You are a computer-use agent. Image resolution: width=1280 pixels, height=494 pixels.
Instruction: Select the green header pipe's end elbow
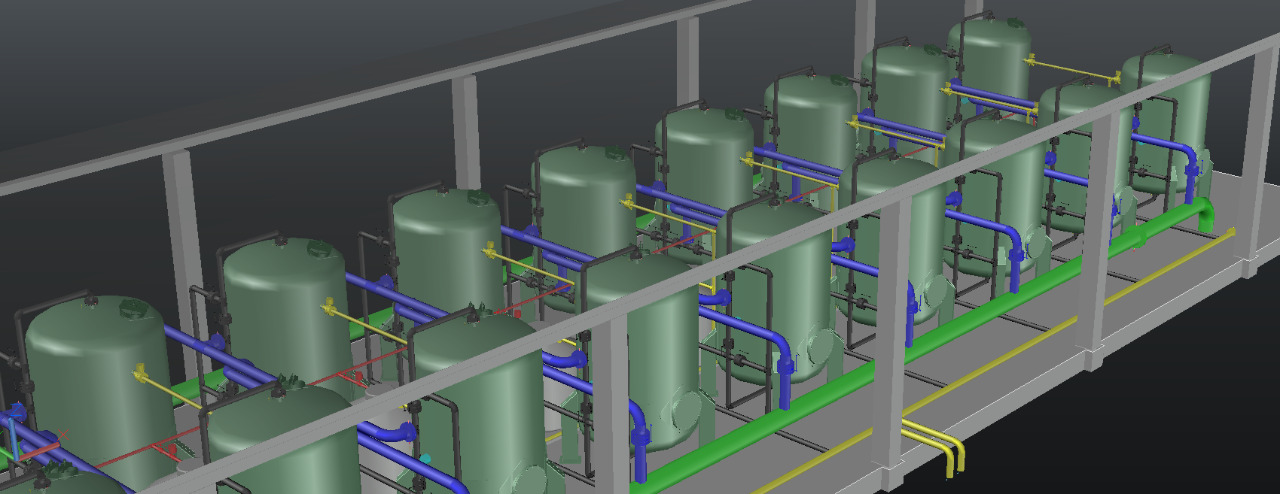1205,212
